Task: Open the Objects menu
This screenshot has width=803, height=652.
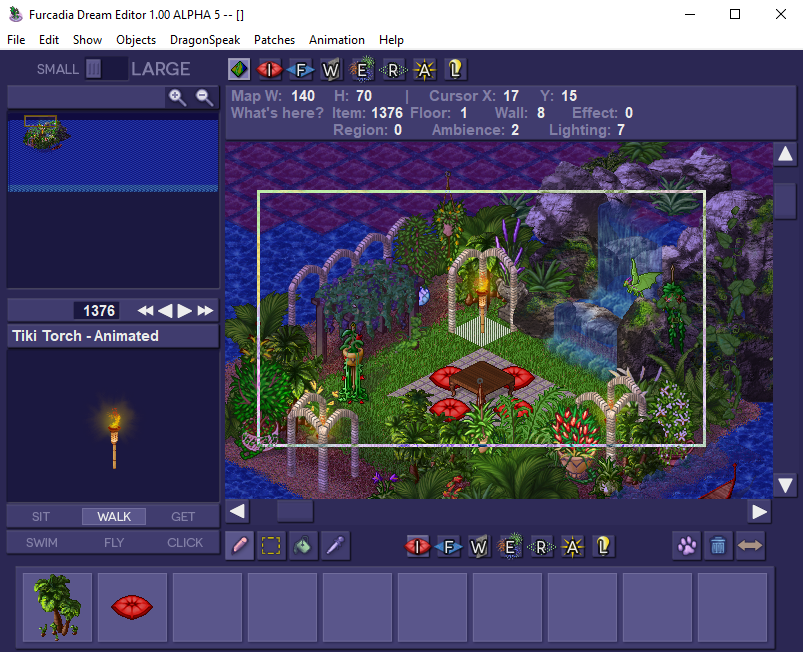Action: coord(136,40)
